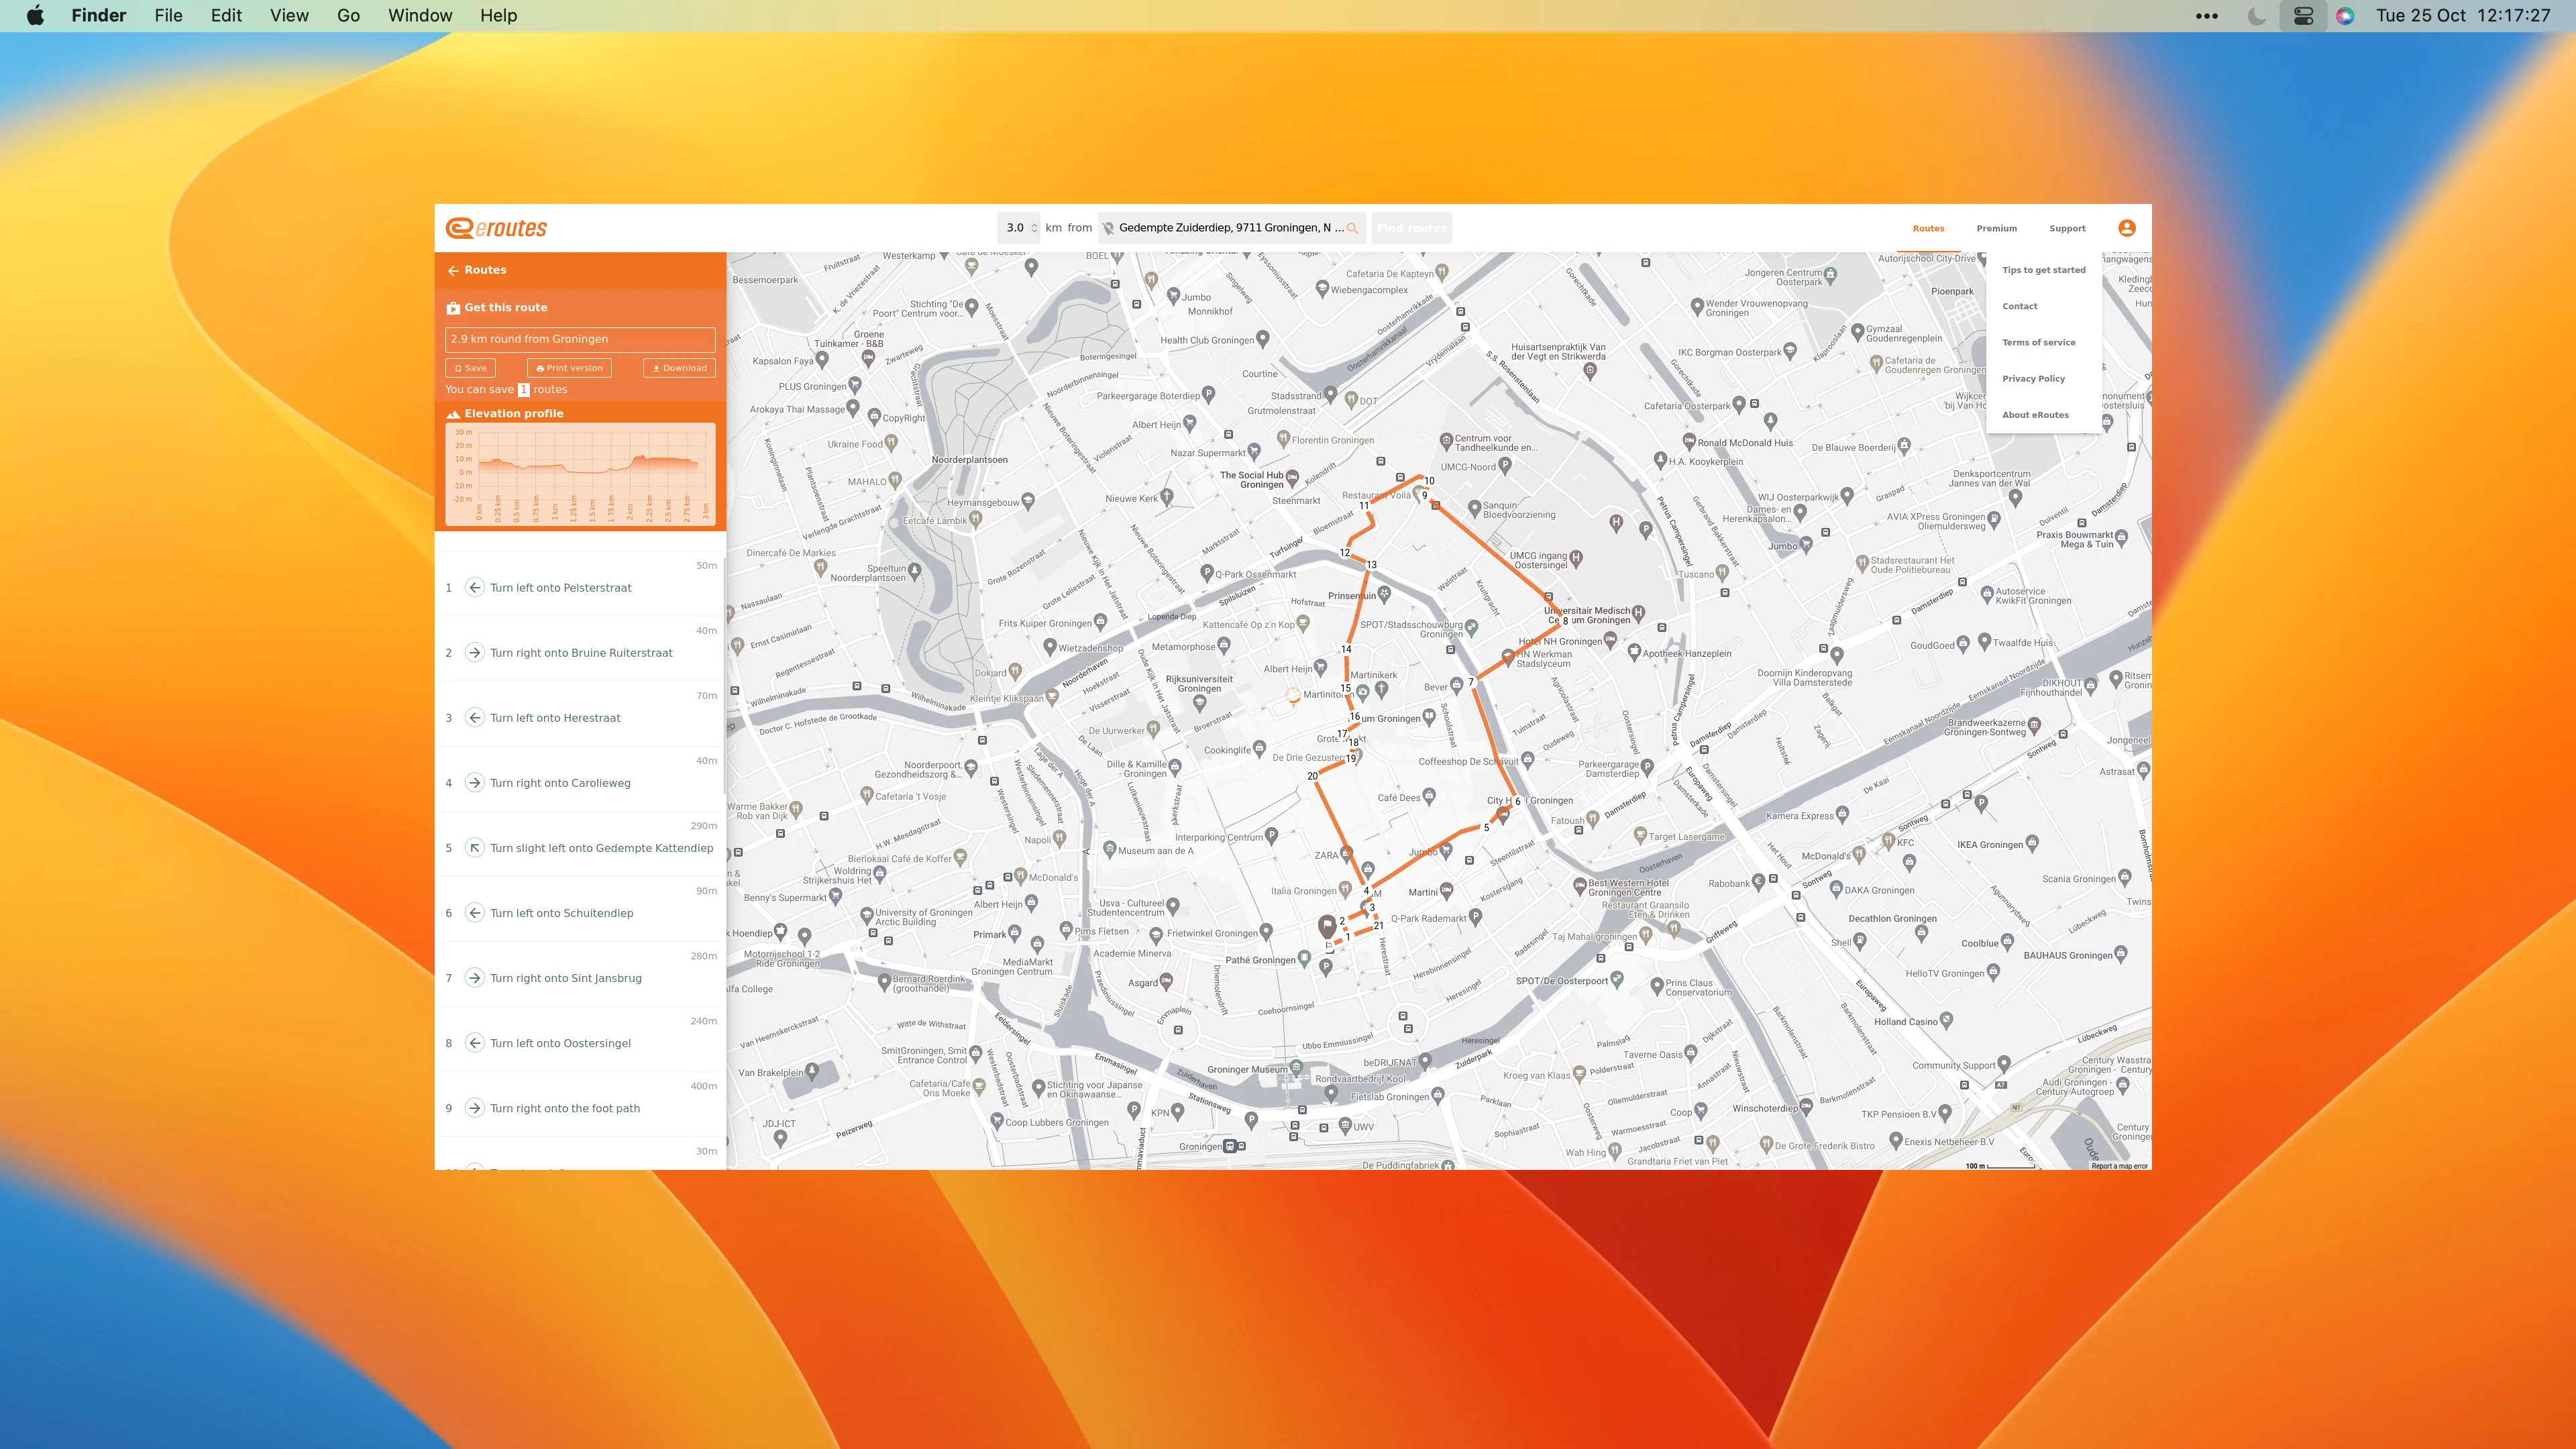Viewport: 2576px width, 1449px height.
Task: Expand the distance stepper dropdown
Action: (x=1033, y=227)
